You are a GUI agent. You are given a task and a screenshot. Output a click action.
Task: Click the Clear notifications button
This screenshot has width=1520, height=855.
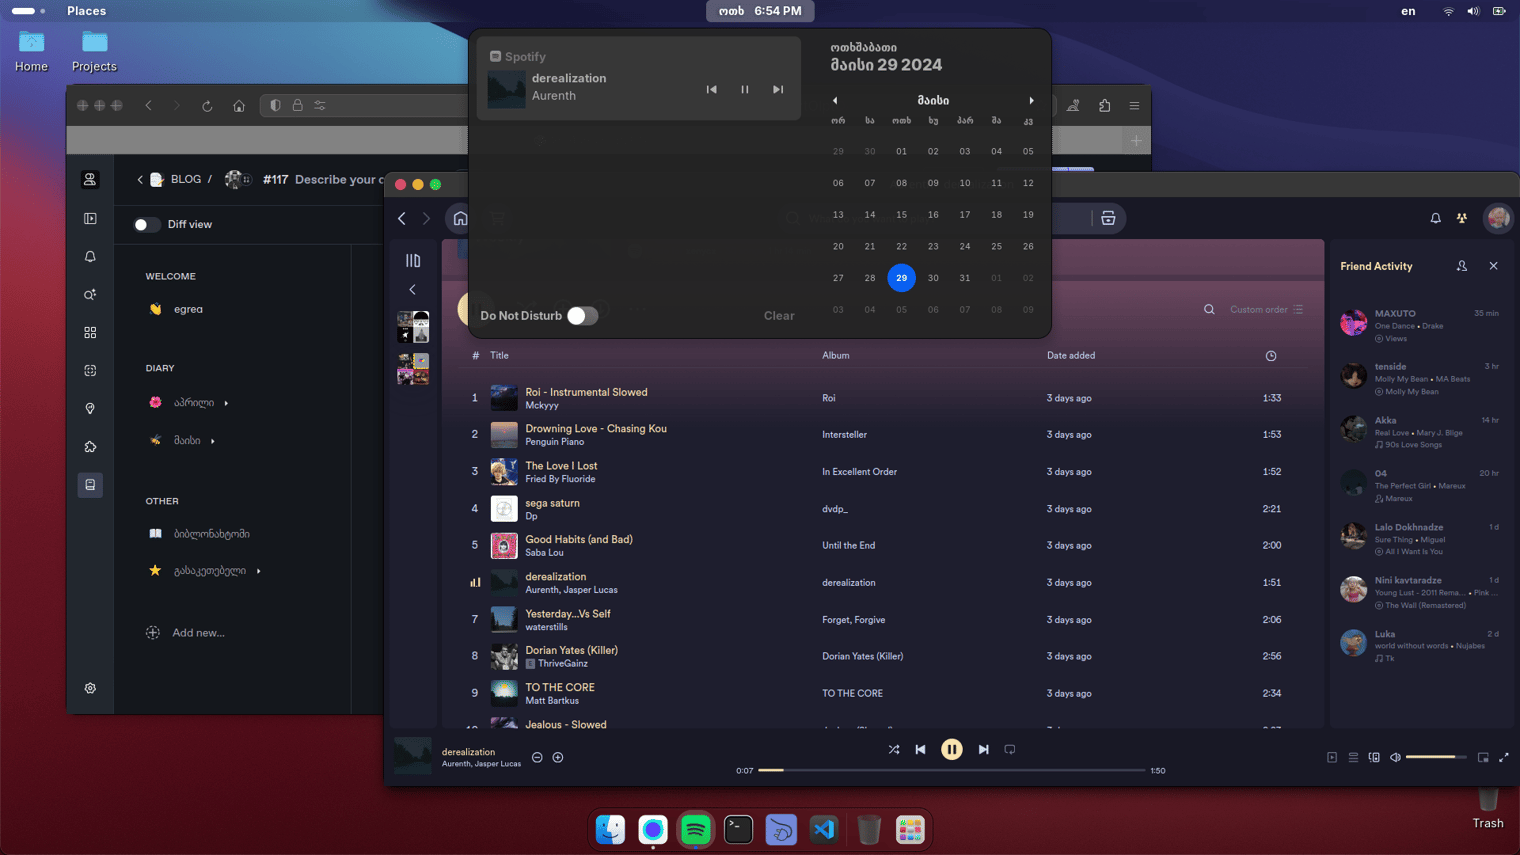click(x=778, y=316)
